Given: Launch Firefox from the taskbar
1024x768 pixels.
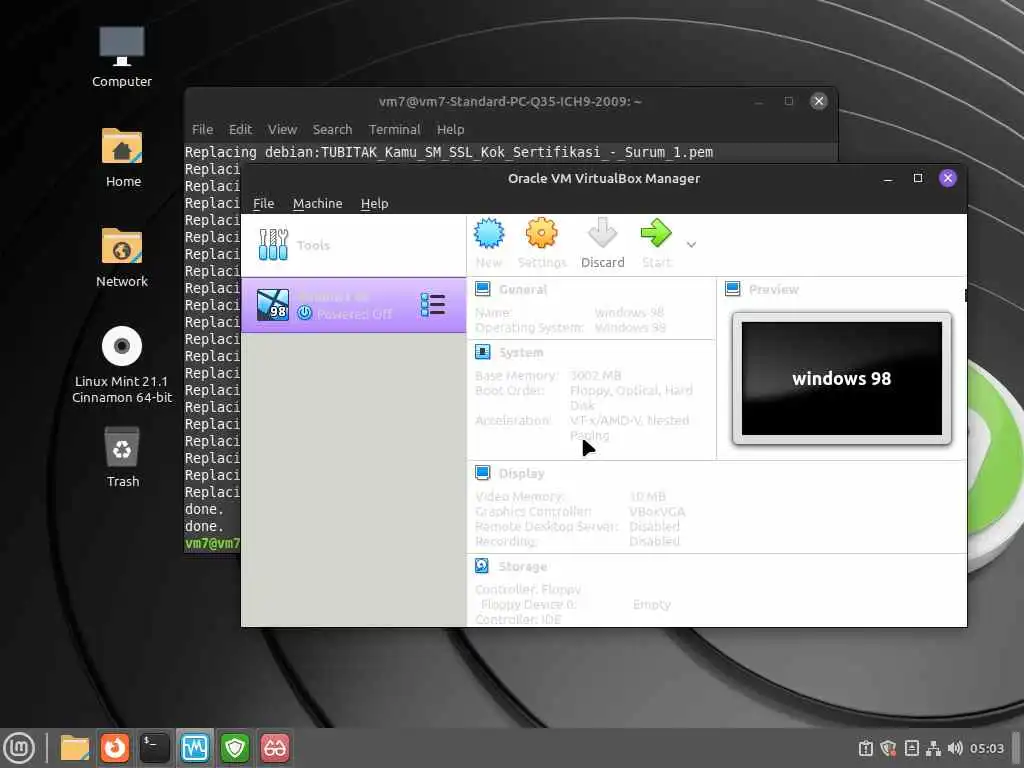Looking at the screenshot, I should tap(115, 748).
